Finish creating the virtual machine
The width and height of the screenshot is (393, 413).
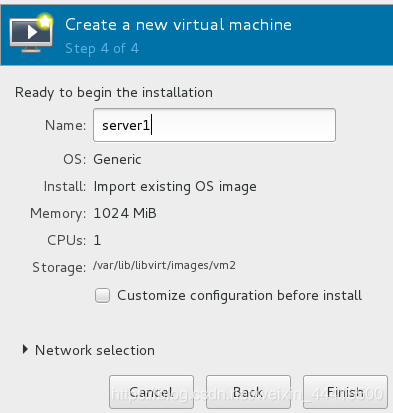(345, 392)
